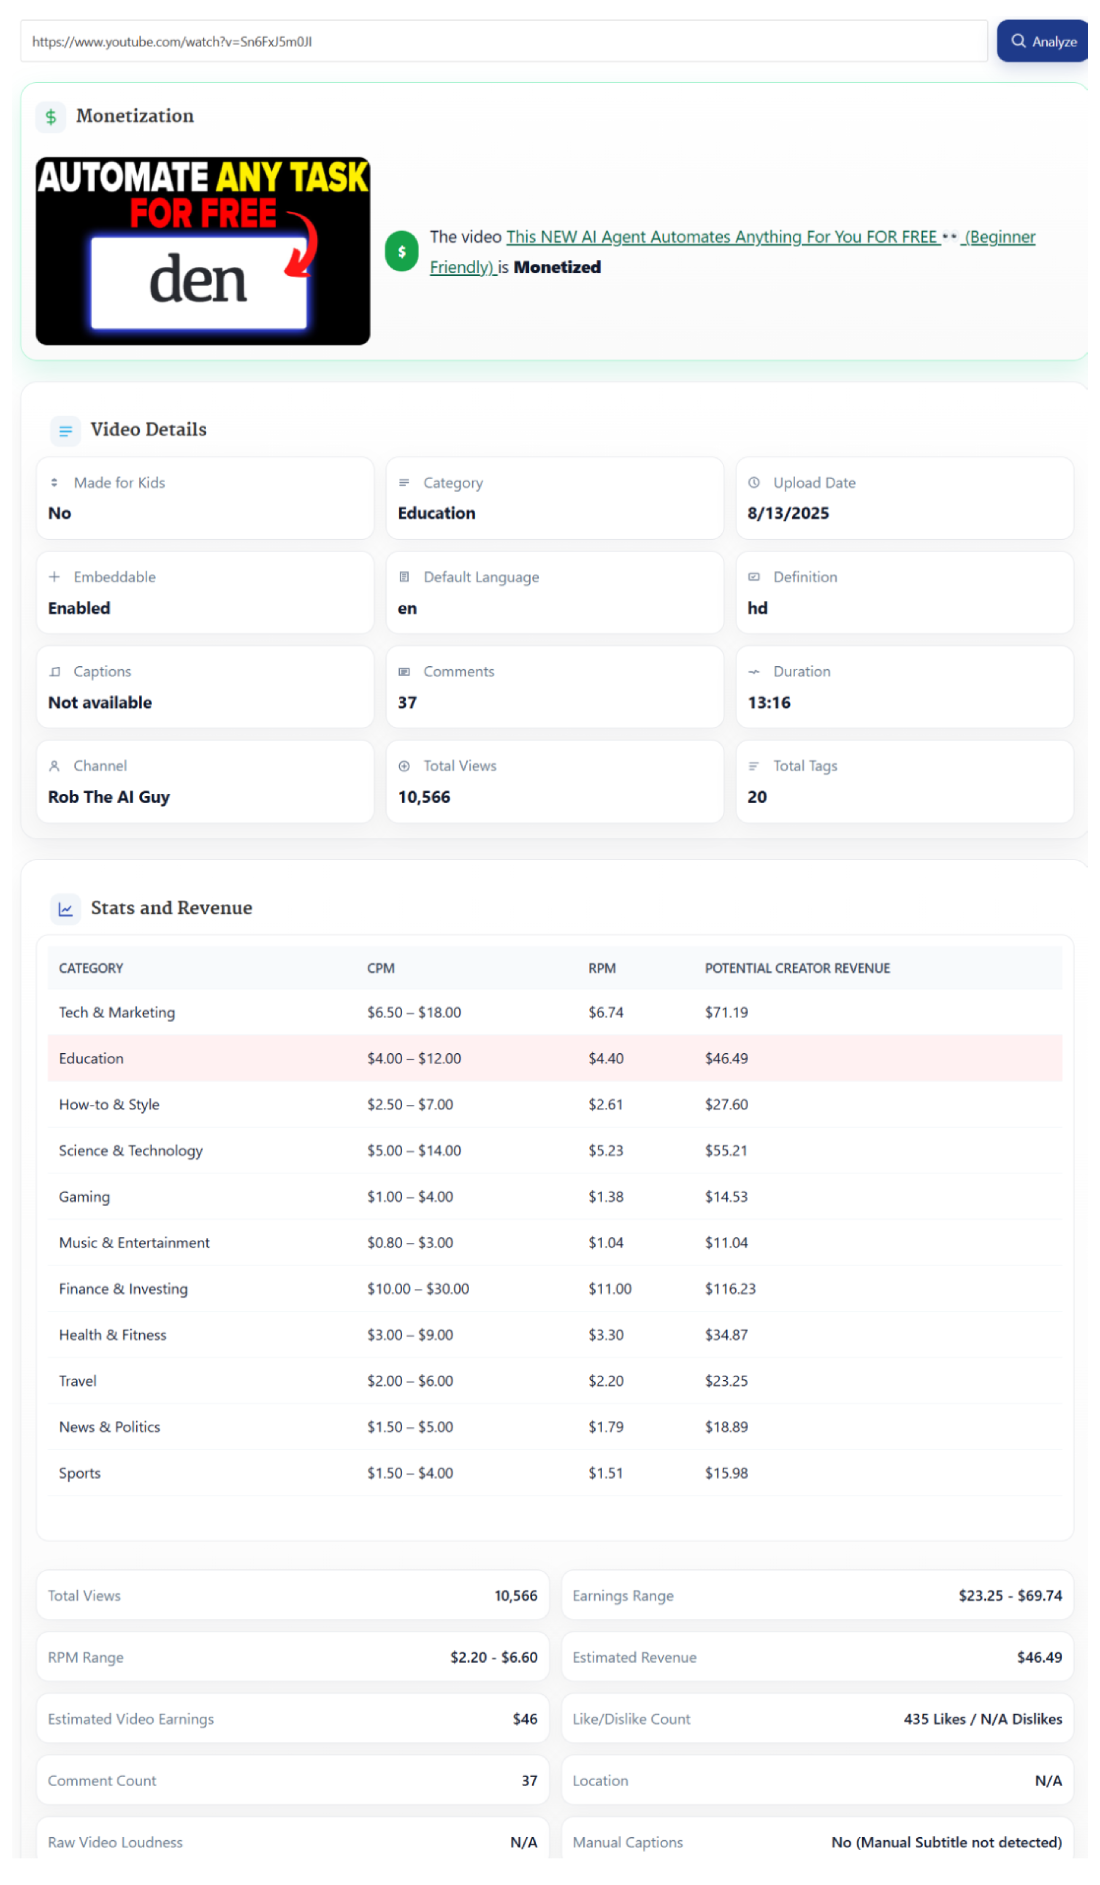Click the Captions card icon
1100x1885 pixels.
tap(54, 672)
